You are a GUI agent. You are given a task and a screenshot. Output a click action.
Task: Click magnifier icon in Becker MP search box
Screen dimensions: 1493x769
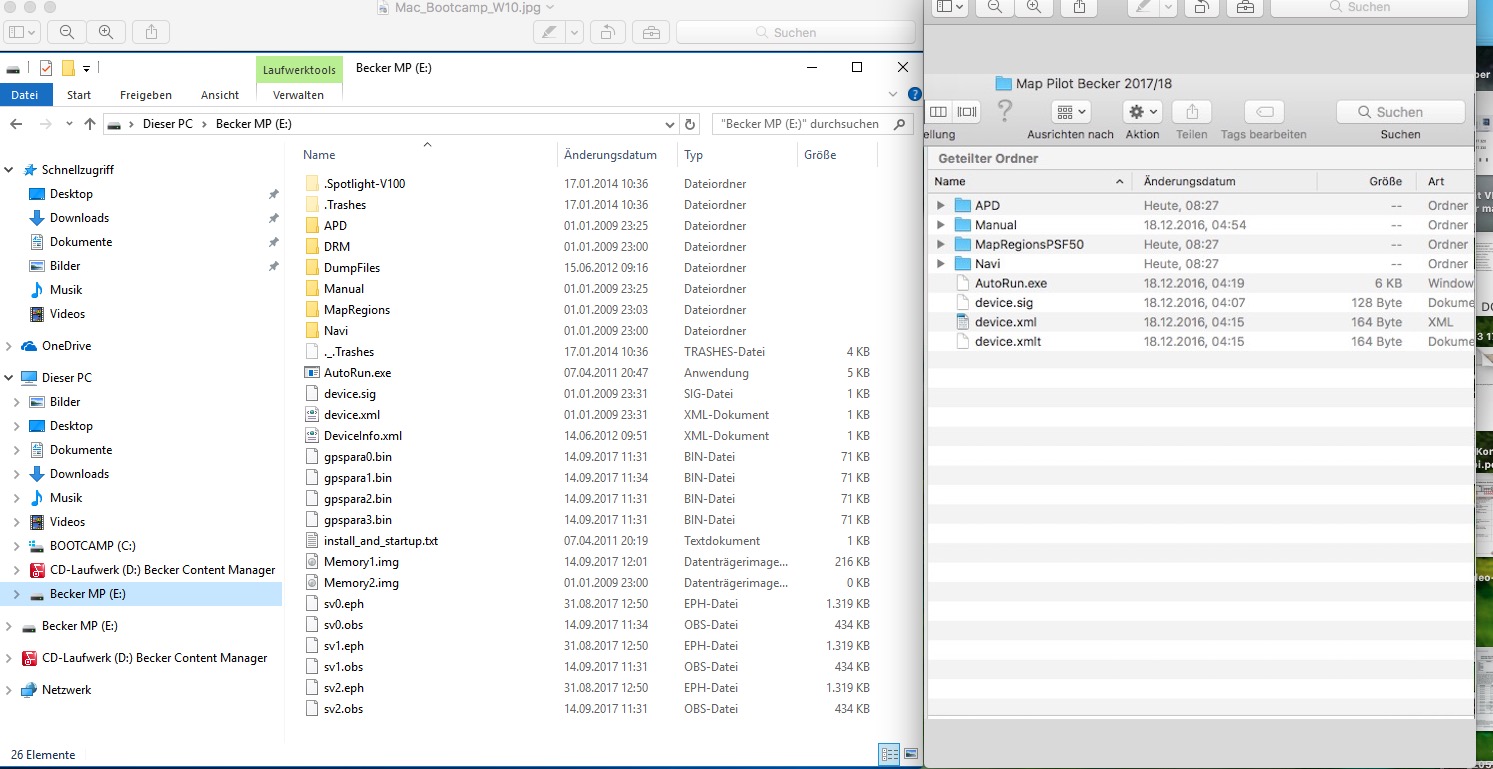[x=899, y=124]
